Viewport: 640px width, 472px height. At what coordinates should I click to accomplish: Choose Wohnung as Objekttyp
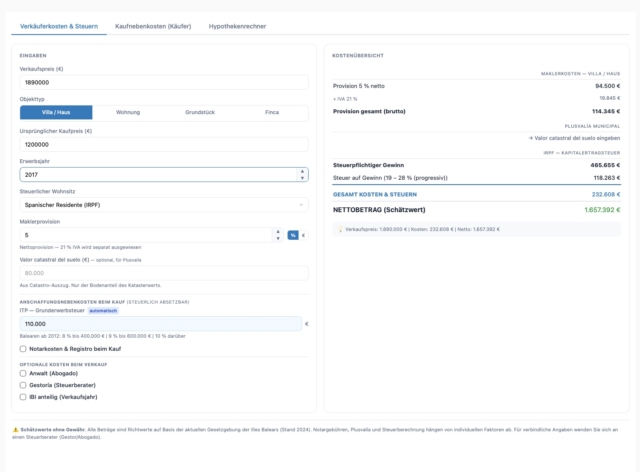coord(128,112)
